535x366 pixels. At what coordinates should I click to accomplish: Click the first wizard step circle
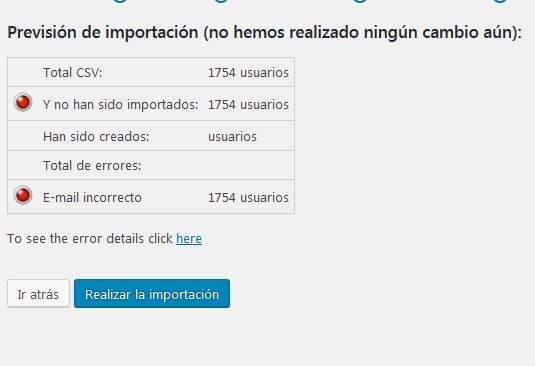pyautogui.click(x=120, y=1)
